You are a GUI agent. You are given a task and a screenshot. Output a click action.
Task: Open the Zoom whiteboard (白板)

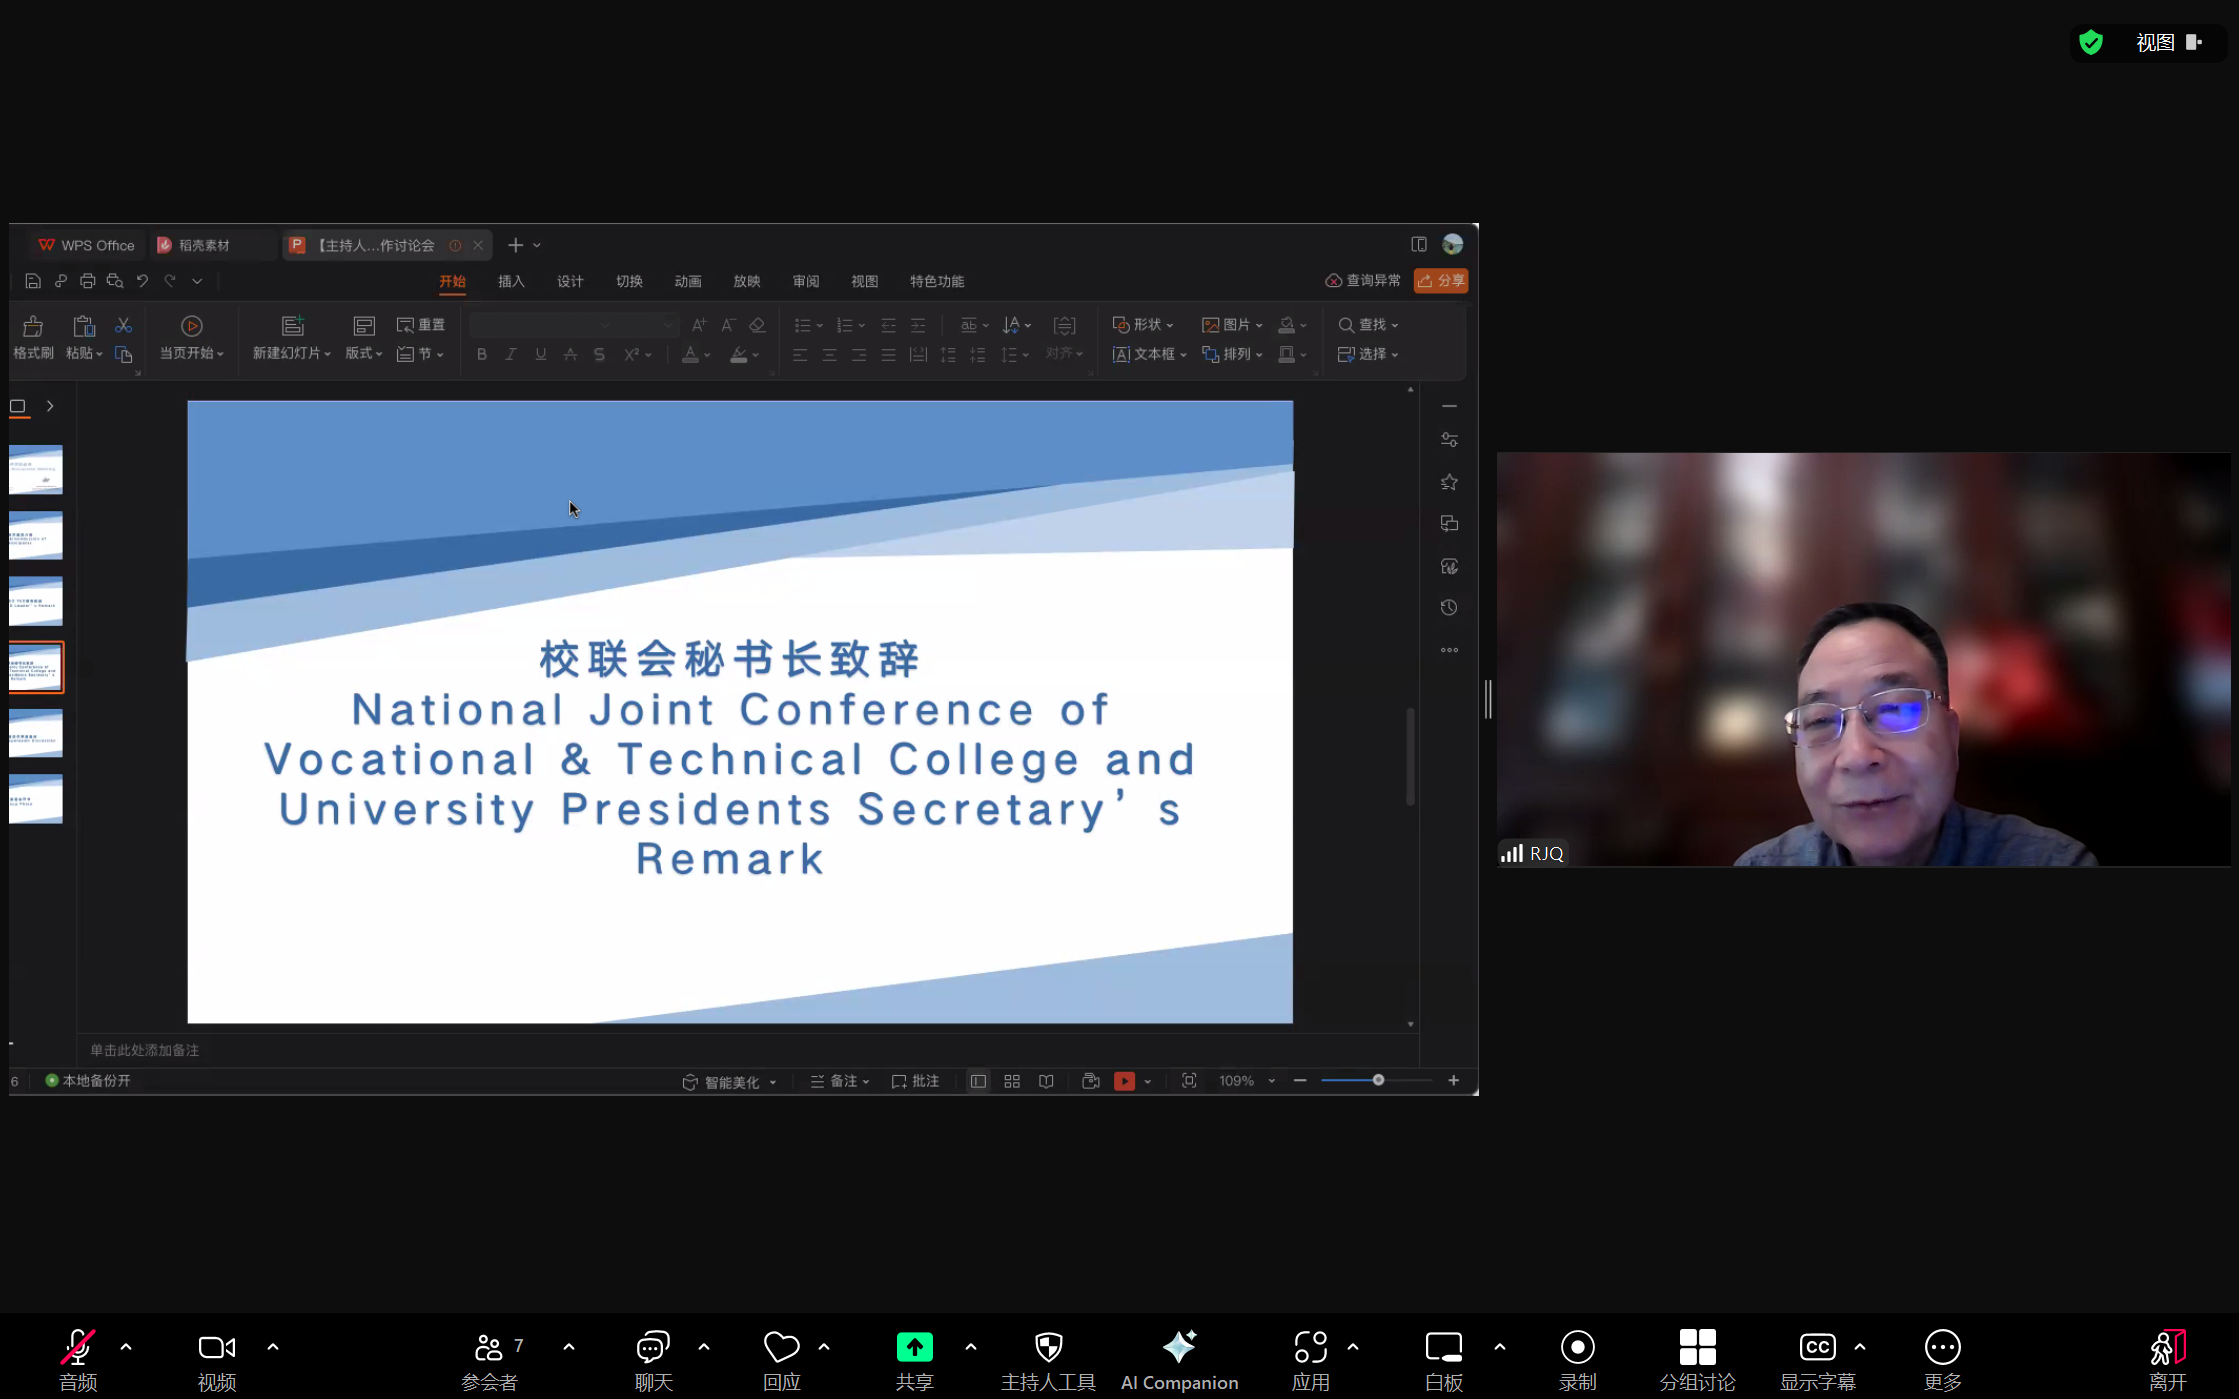(x=1443, y=1348)
